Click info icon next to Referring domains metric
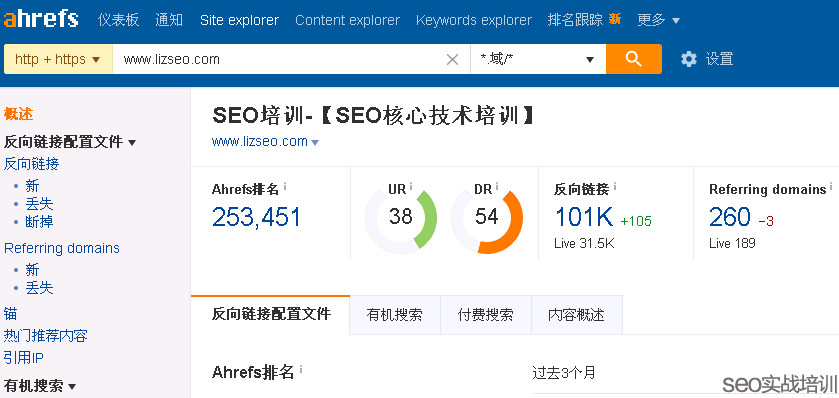Image resolution: width=839 pixels, height=398 pixels. click(x=831, y=187)
